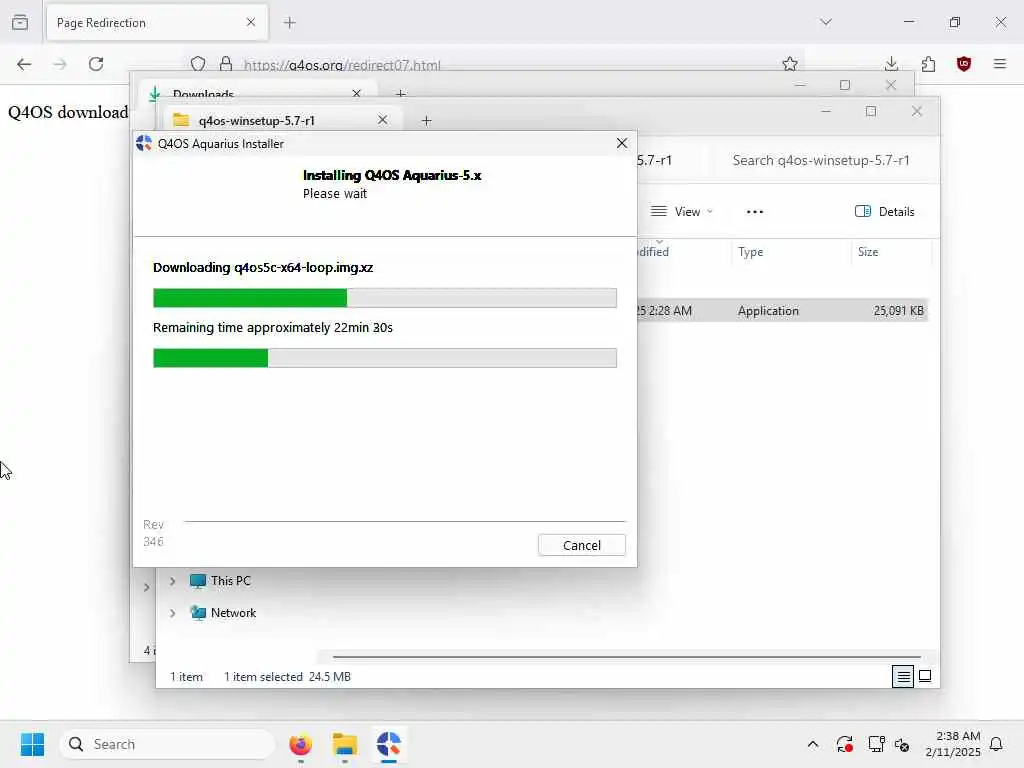Select Network tree item
The width and height of the screenshot is (1024, 768).
(x=223, y=613)
